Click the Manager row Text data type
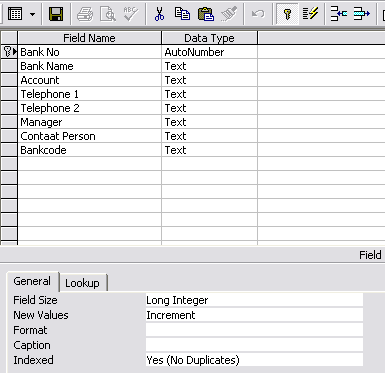 [209, 122]
